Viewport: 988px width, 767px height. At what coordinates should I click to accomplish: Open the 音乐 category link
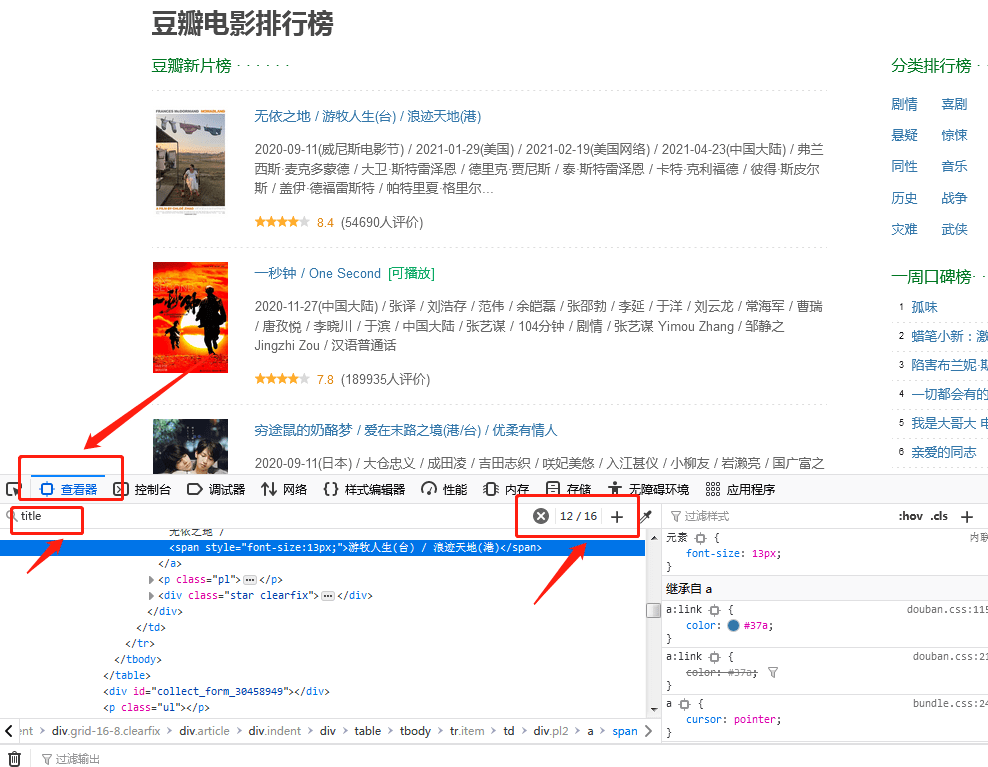coord(954,166)
